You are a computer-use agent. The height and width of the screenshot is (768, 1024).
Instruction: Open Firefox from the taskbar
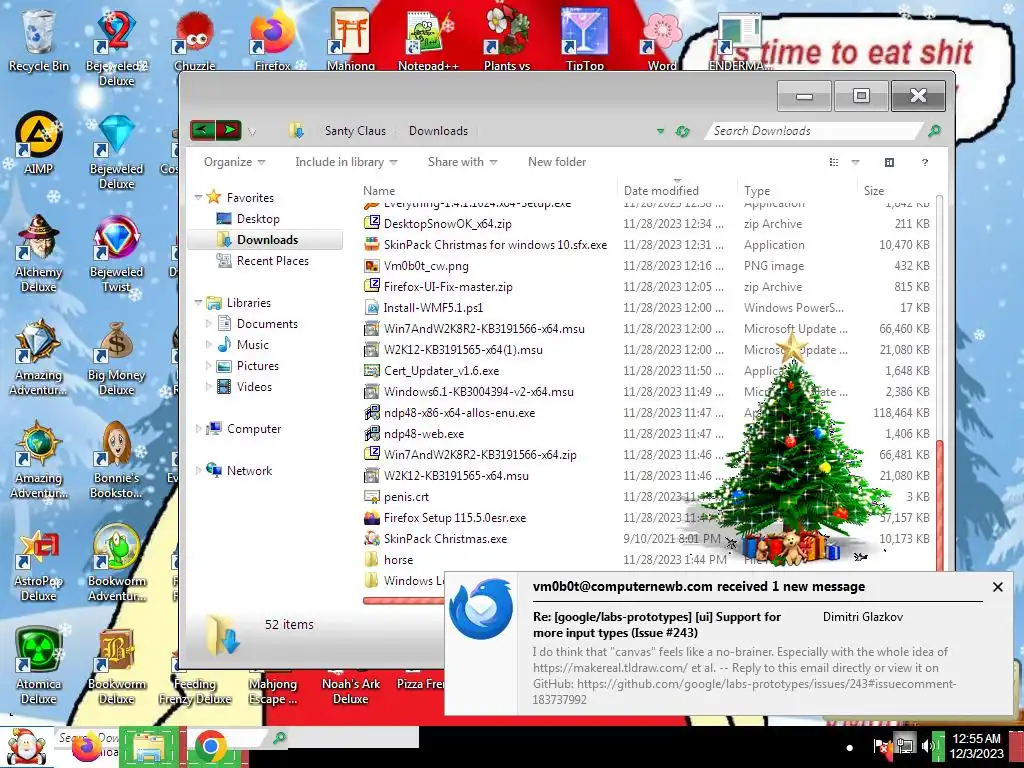tap(86, 748)
